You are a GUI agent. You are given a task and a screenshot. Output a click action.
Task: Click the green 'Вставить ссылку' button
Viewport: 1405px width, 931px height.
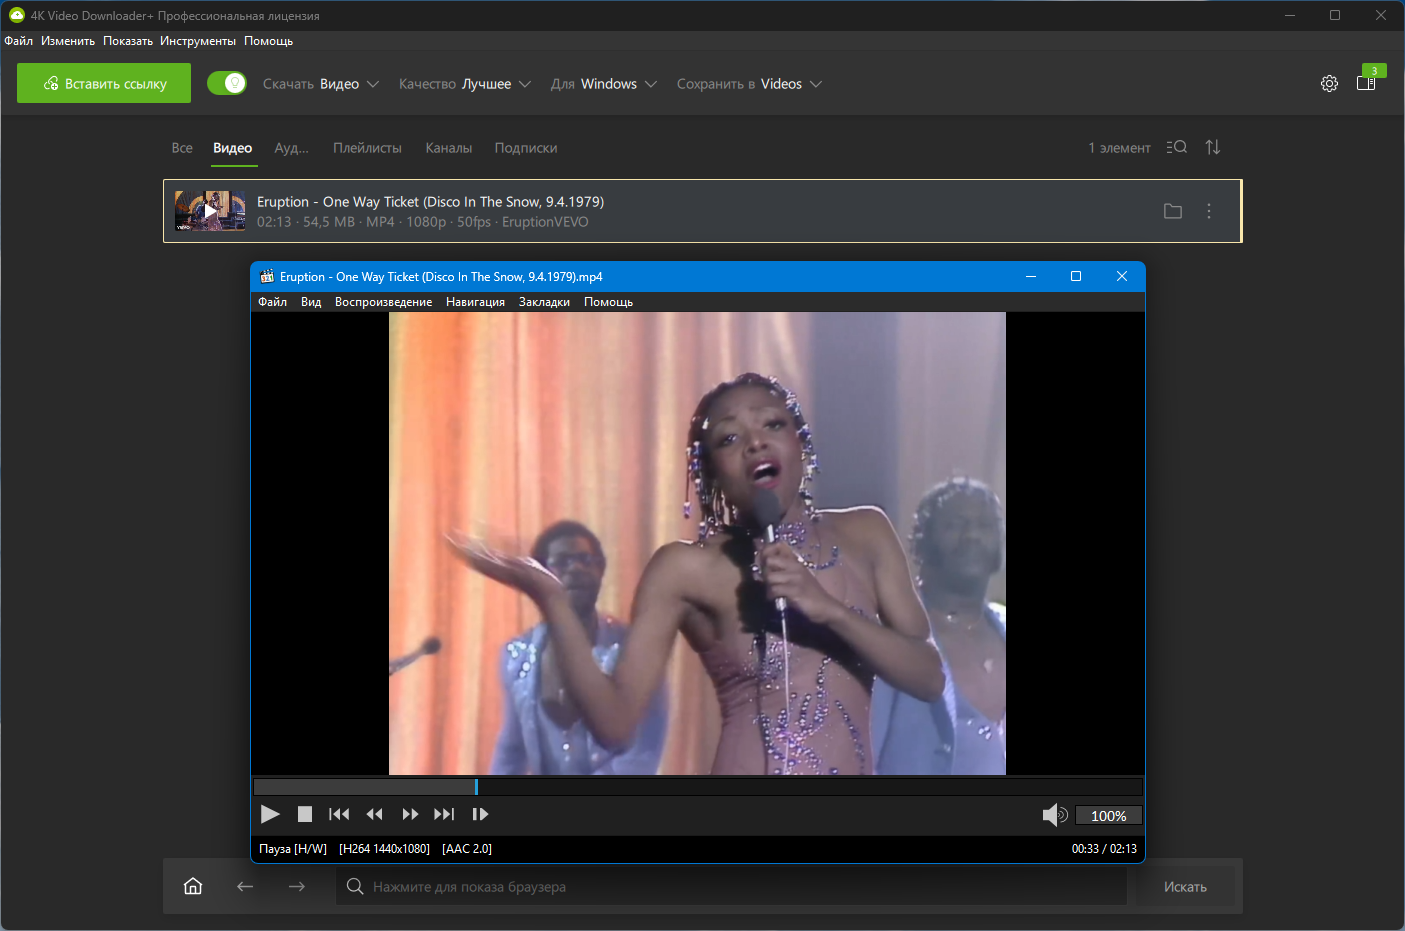(104, 84)
